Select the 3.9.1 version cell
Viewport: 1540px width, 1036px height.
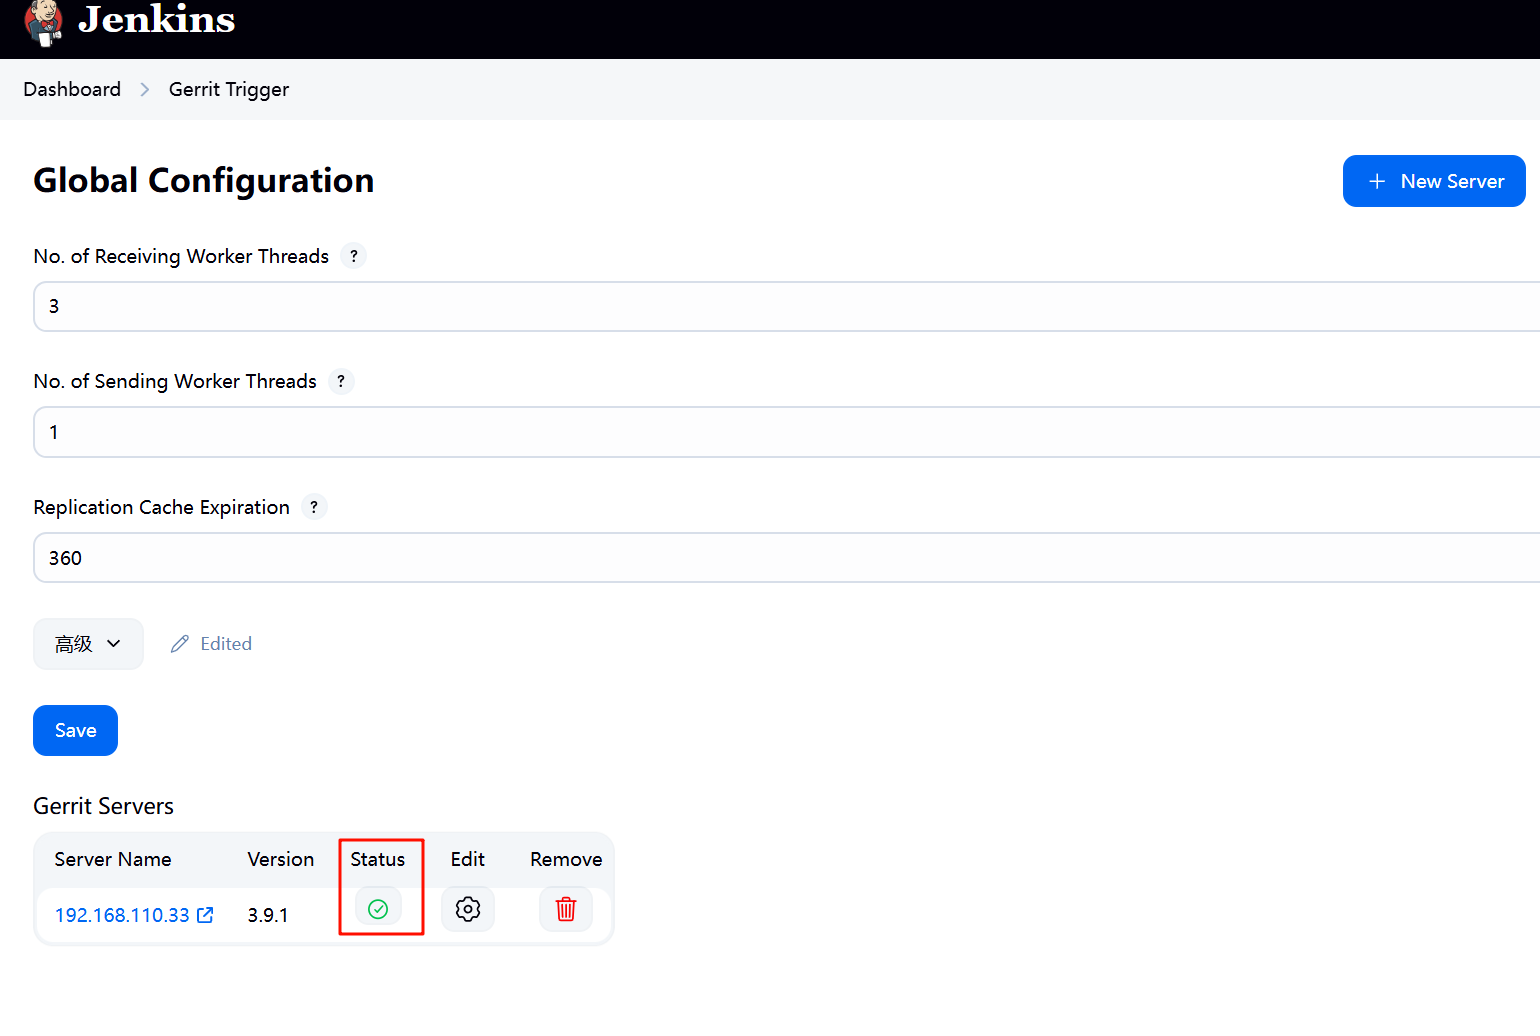click(268, 915)
